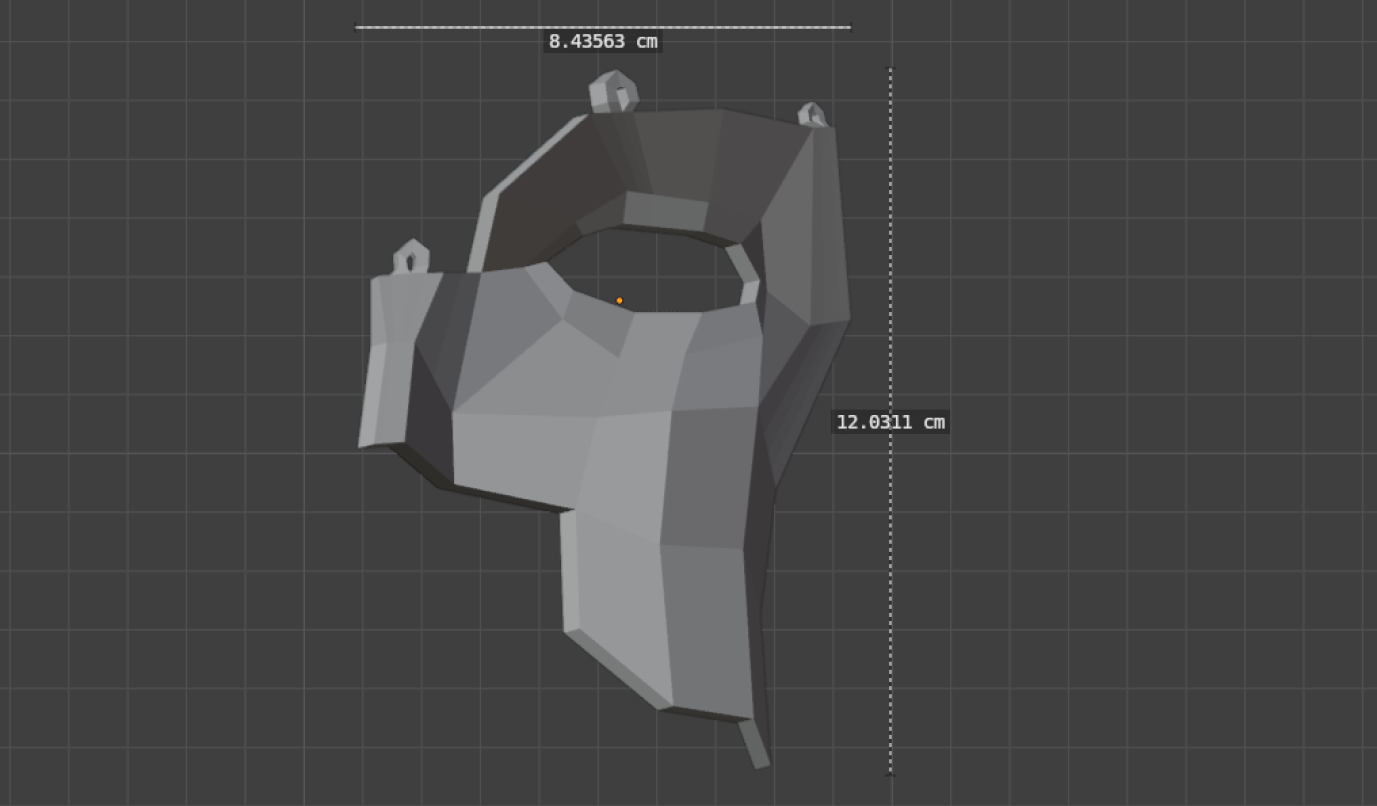
Task: Click left endpoint of horizontal ruler line
Action: (357, 27)
